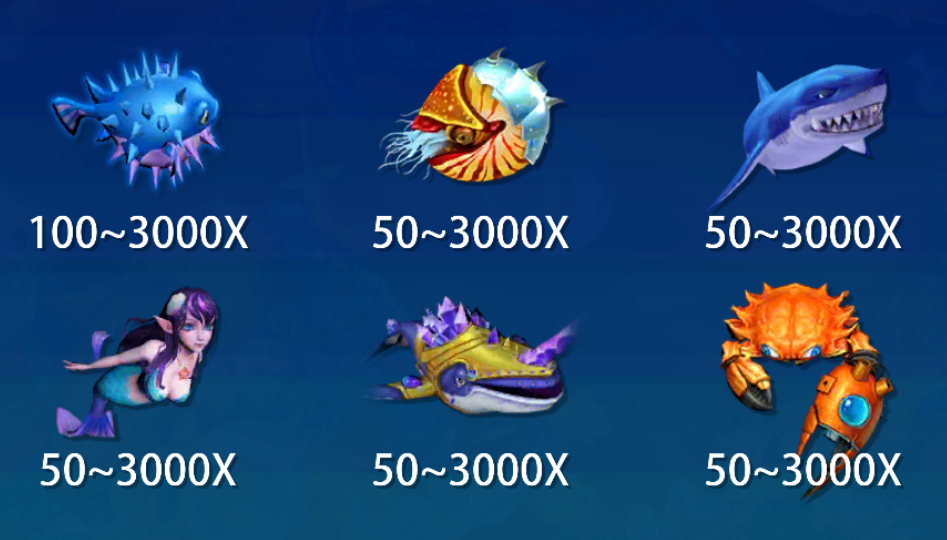Click the nautilus's white tentacles
The height and width of the screenshot is (540, 947).
[x=406, y=150]
